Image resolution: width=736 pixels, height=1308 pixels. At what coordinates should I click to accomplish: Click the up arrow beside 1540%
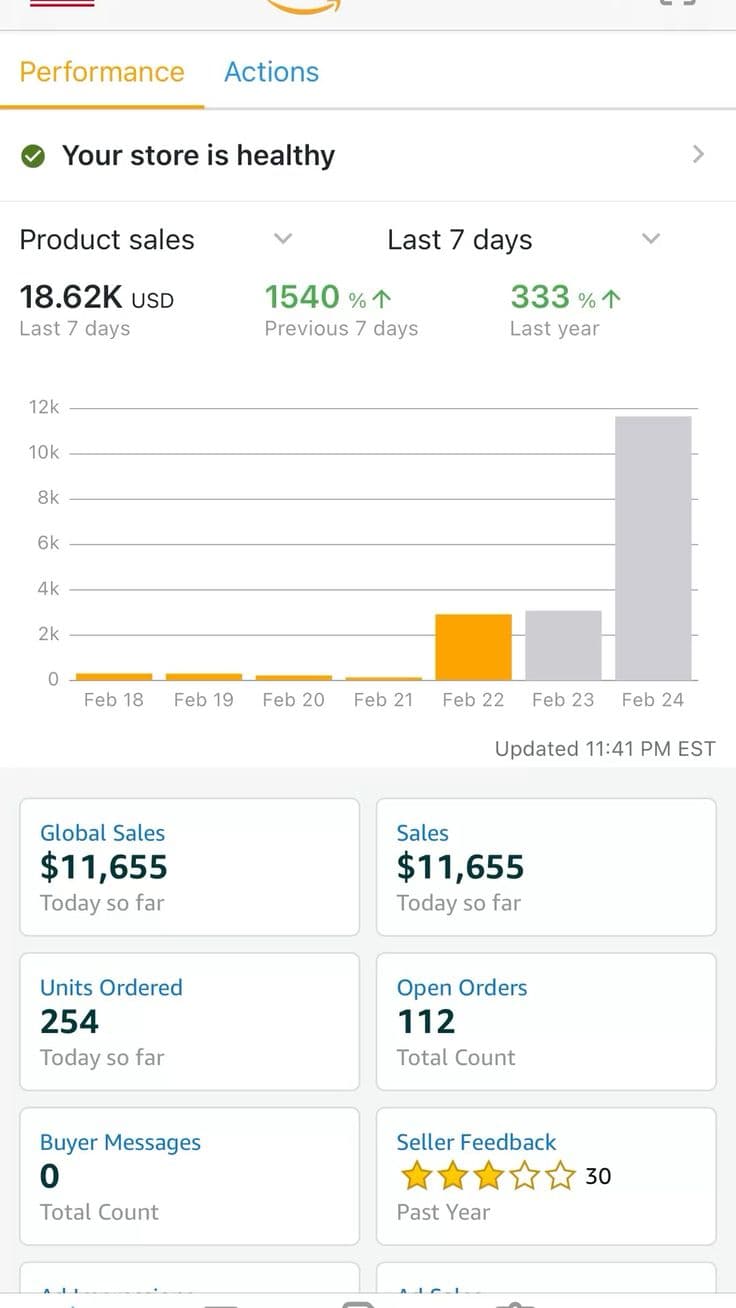pos(381,298)
